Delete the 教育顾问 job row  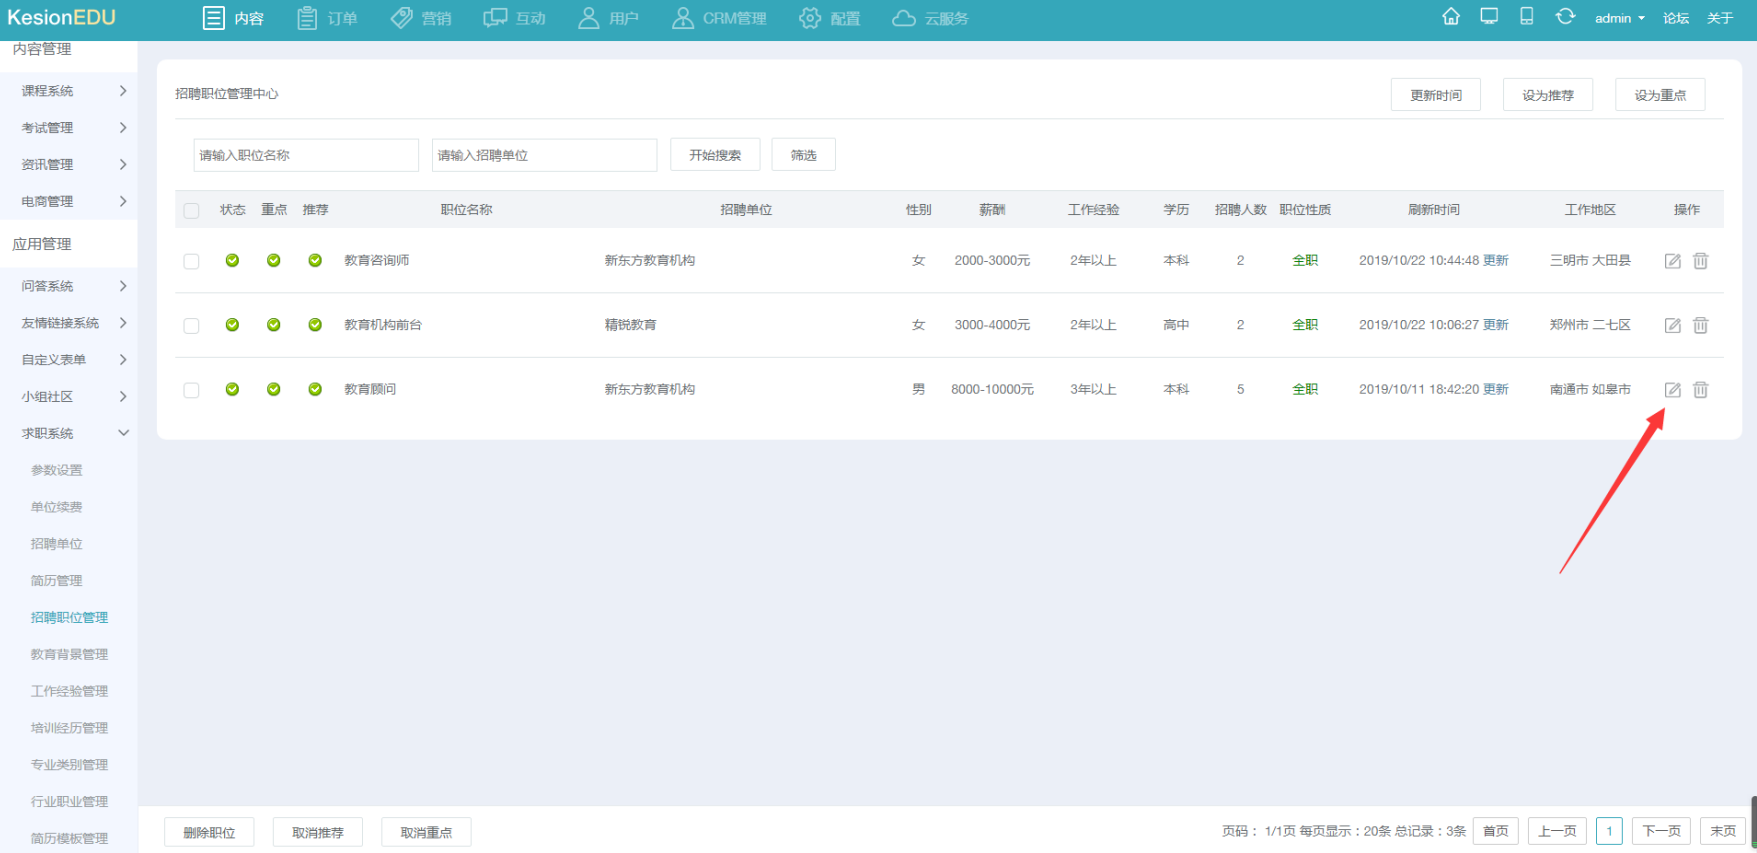coord(1700,390)
